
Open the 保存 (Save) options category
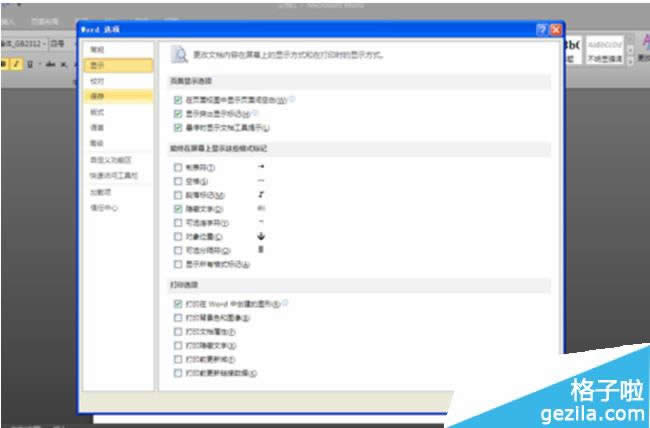[x=118, y=96]
